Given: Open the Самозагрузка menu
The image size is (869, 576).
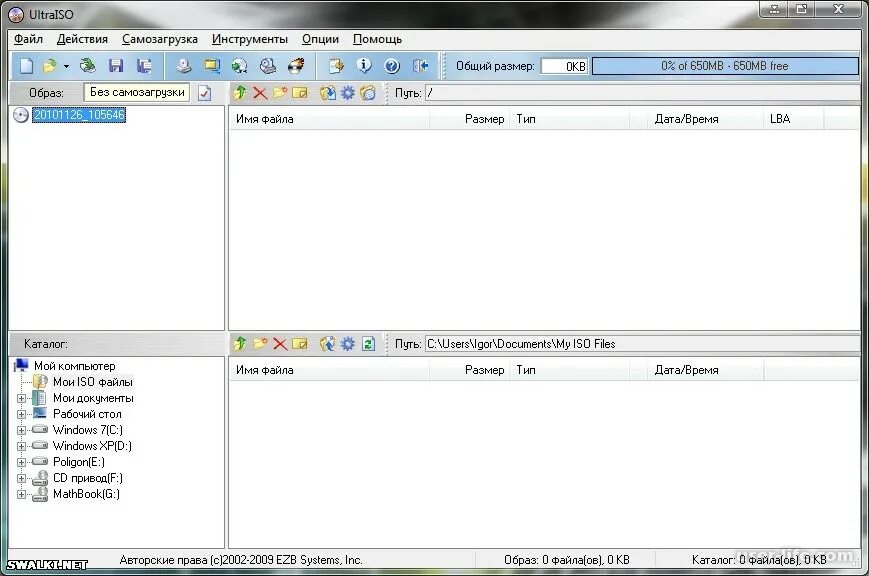Looking at the screenshot, I should coord(160,39).
